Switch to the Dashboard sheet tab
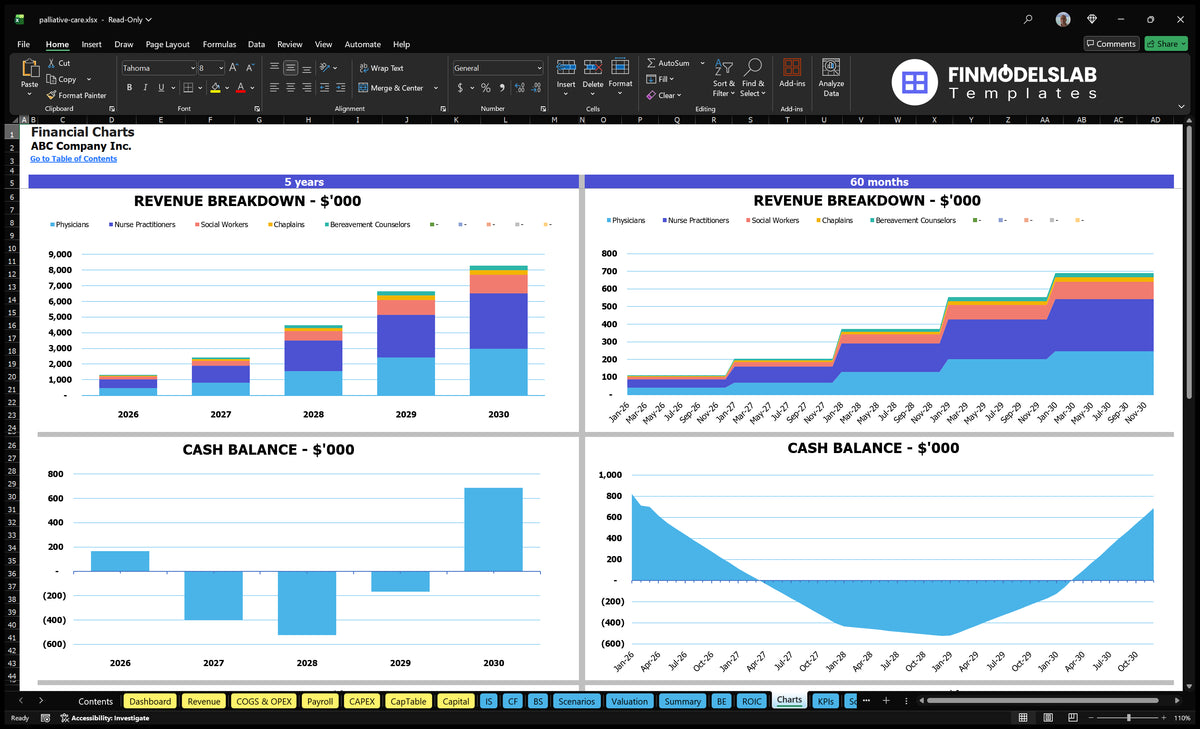The height and width of the screenshot is (729, 1200). (150, 701)
